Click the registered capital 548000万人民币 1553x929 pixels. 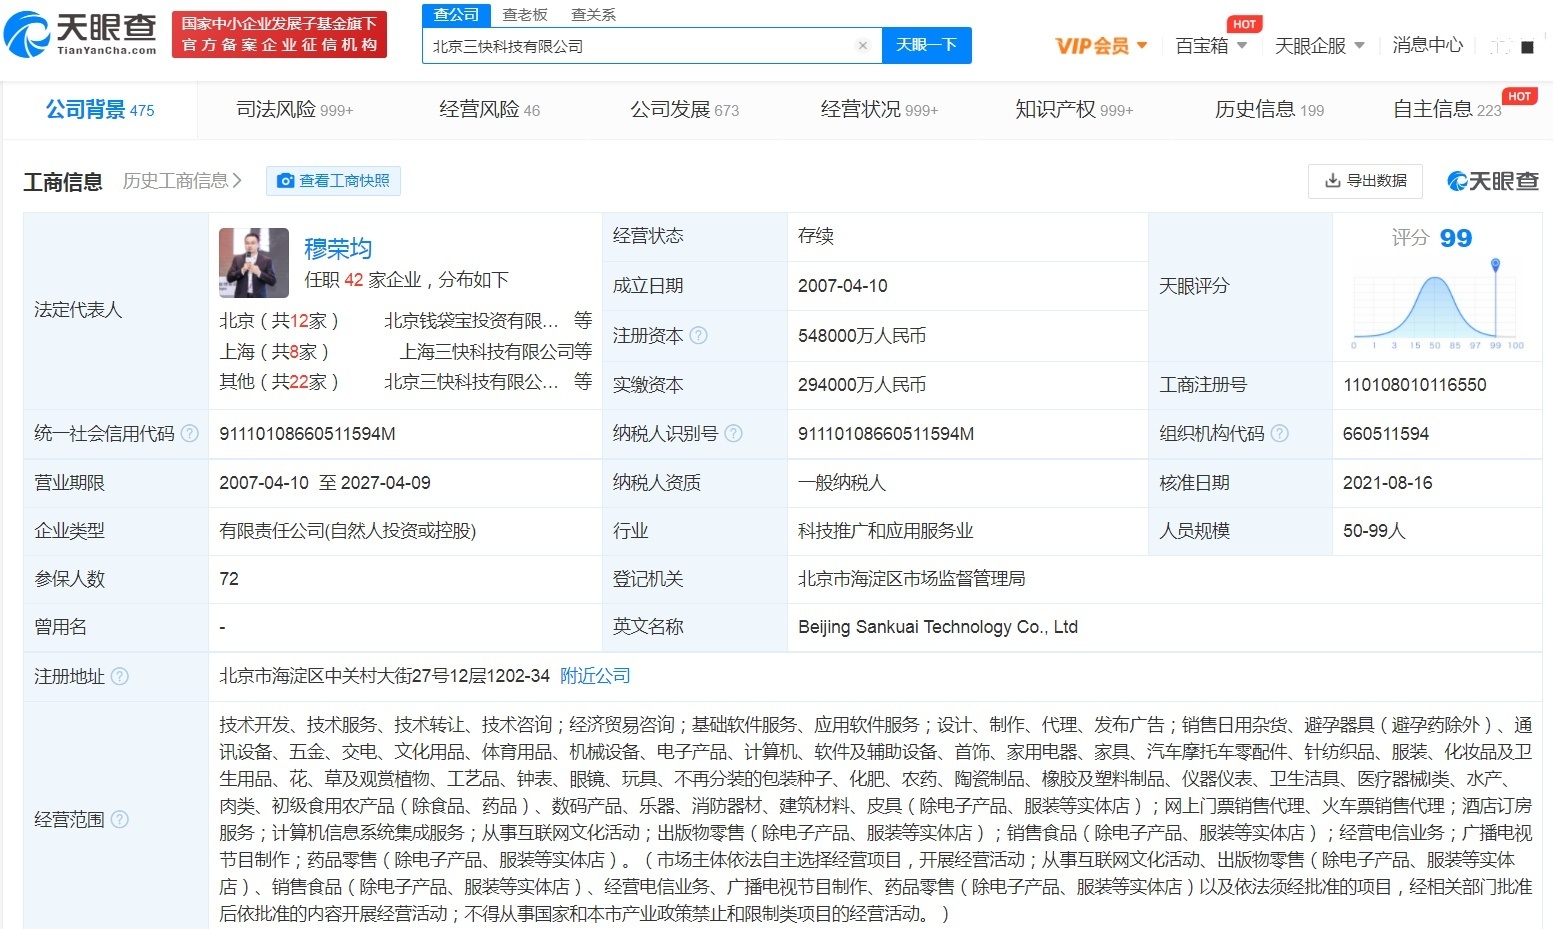(862, 336)
